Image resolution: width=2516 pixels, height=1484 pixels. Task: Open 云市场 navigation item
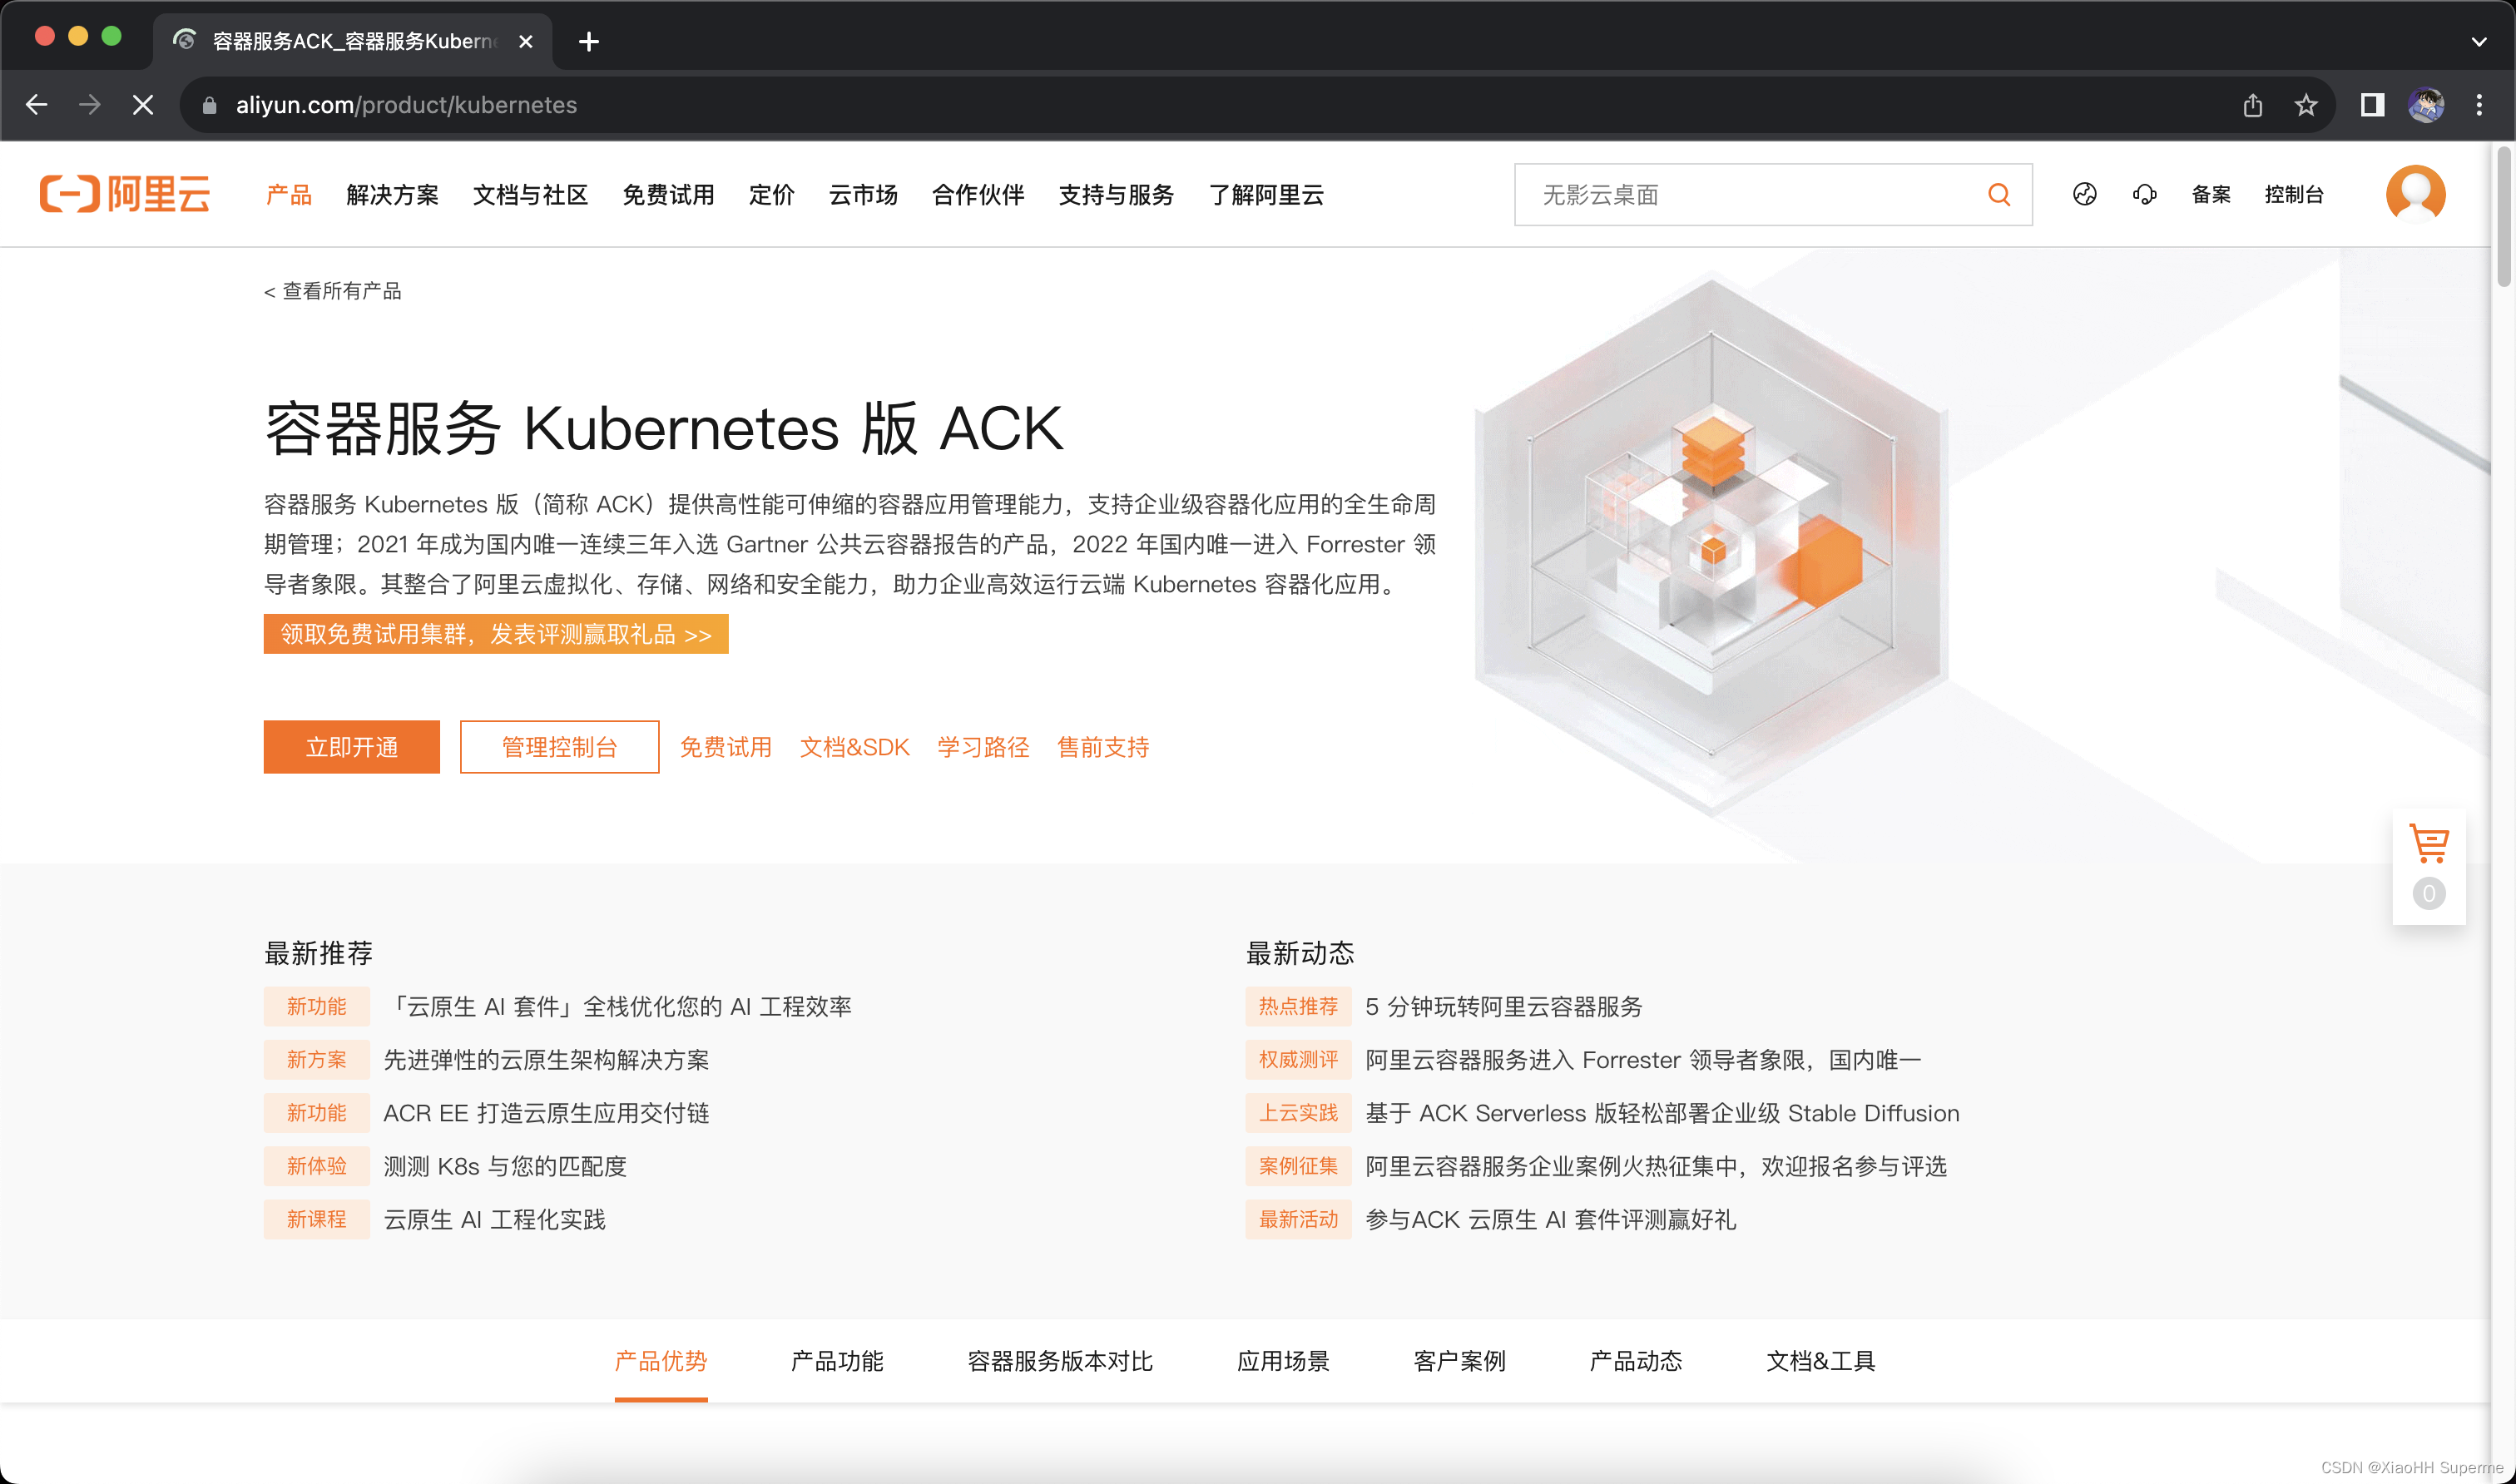(863, 194)
